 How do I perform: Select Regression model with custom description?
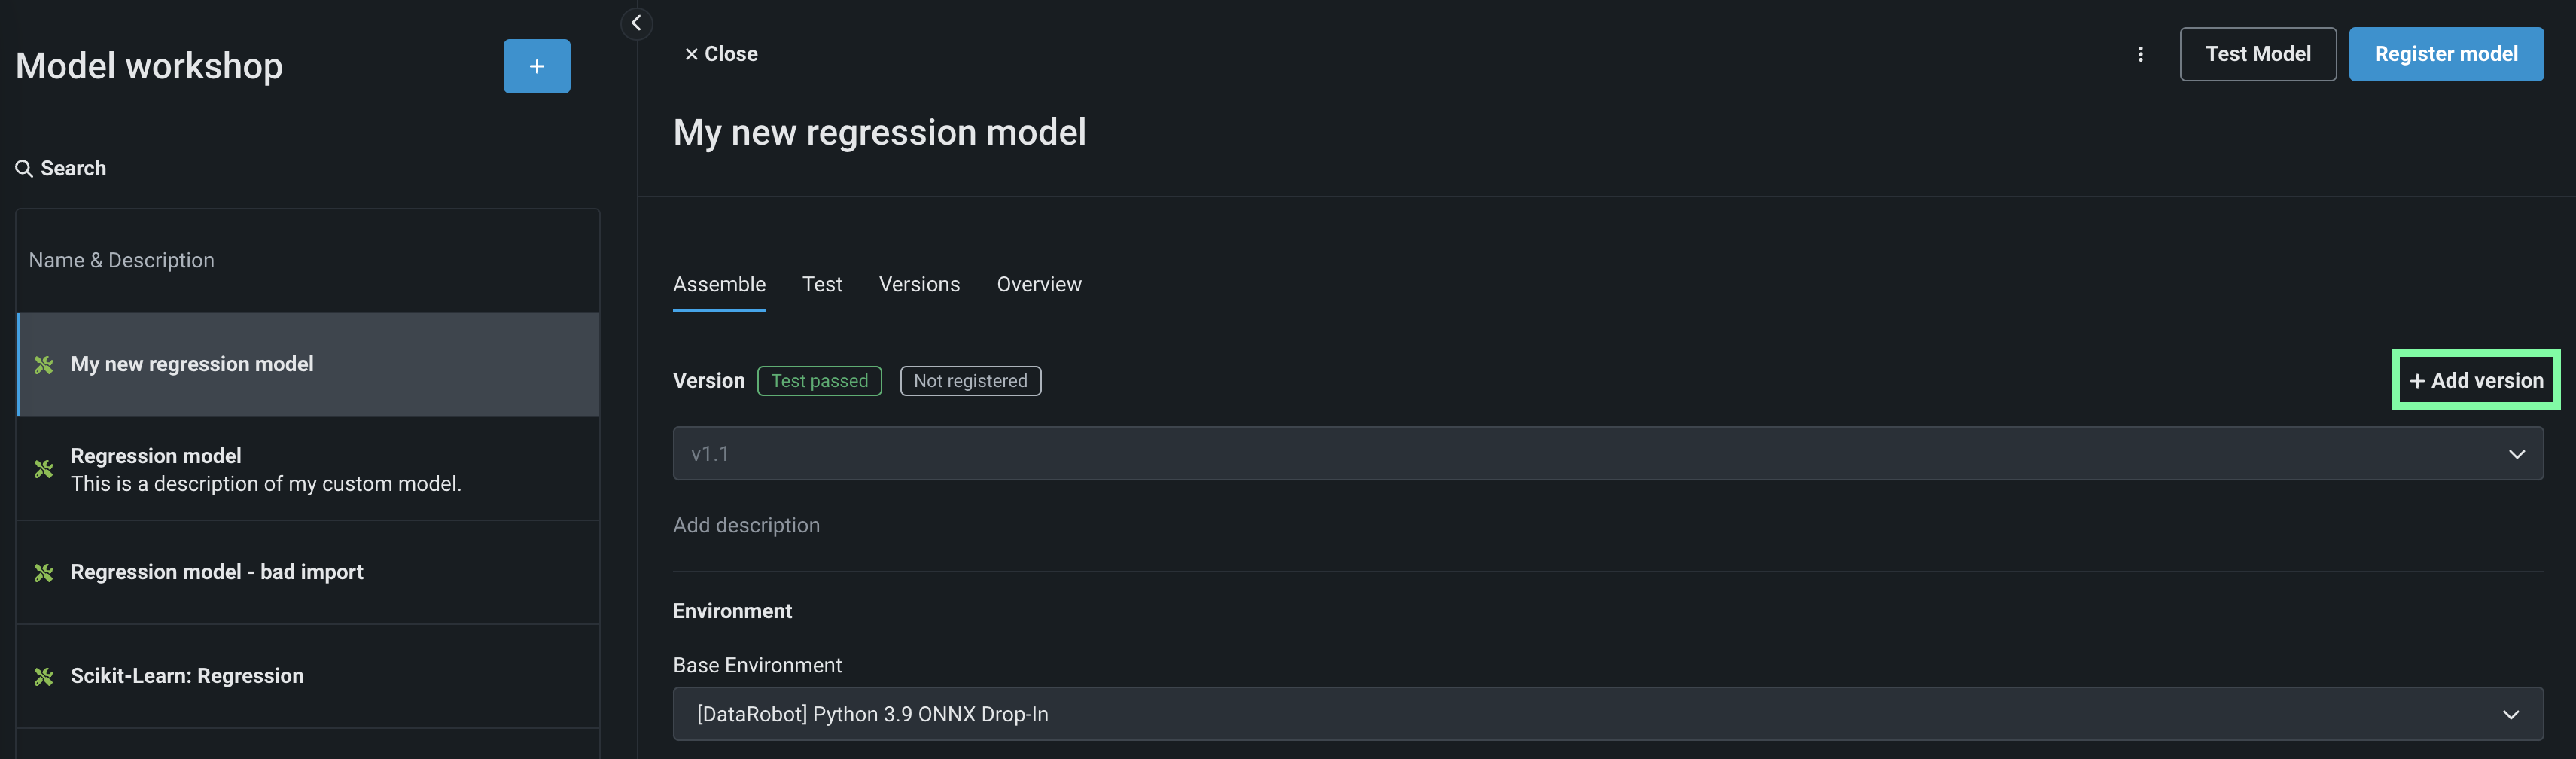coord(265,469)
